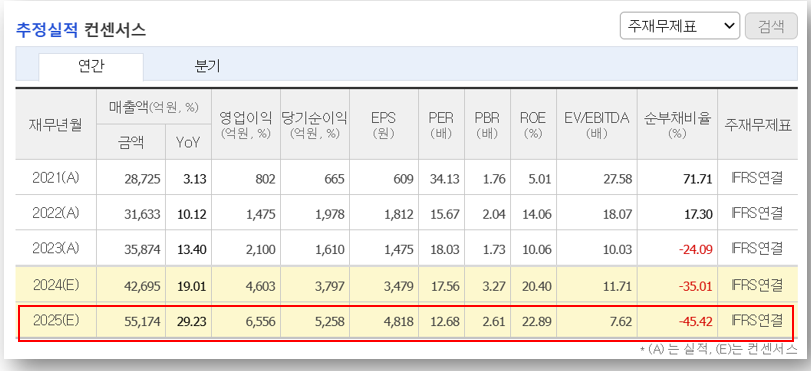Click net debt ratio 17.30
811x371 pixels.
tap(698, 214)
